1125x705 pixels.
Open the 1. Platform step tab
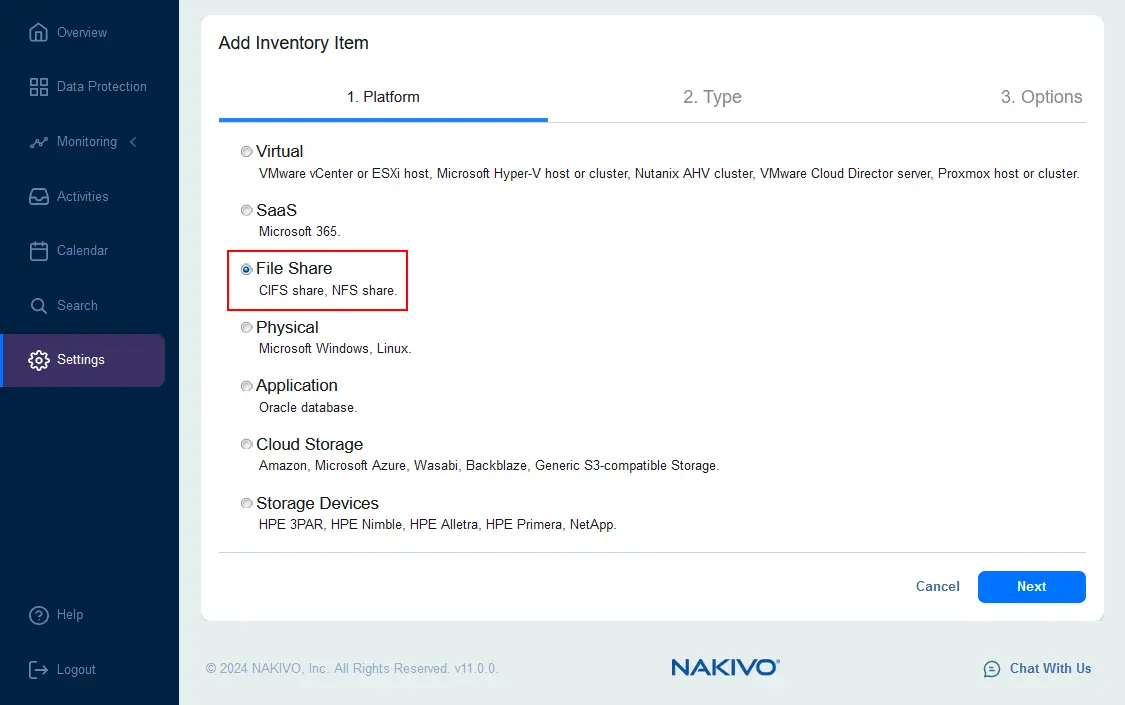point(383,97)
